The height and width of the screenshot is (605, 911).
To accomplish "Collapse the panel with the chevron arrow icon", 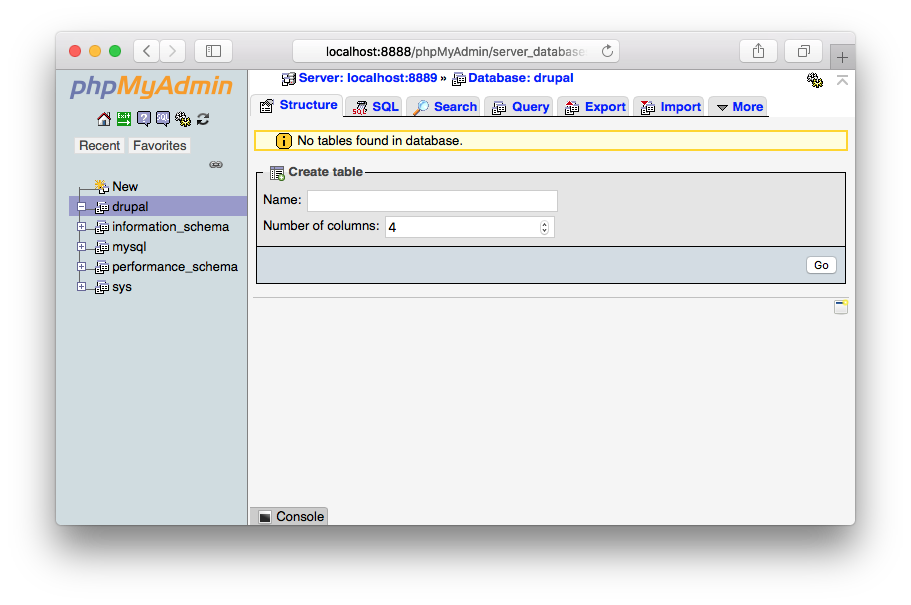I will tap(842, 79).
